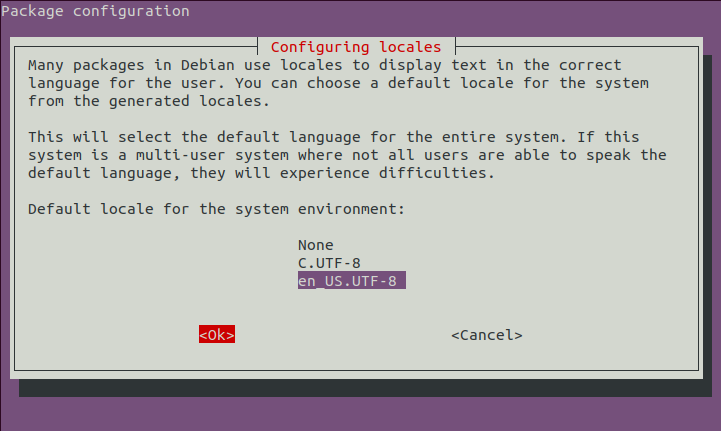Click the Configuring locales dialog title

pyautogui.click(x=356, y=47)
